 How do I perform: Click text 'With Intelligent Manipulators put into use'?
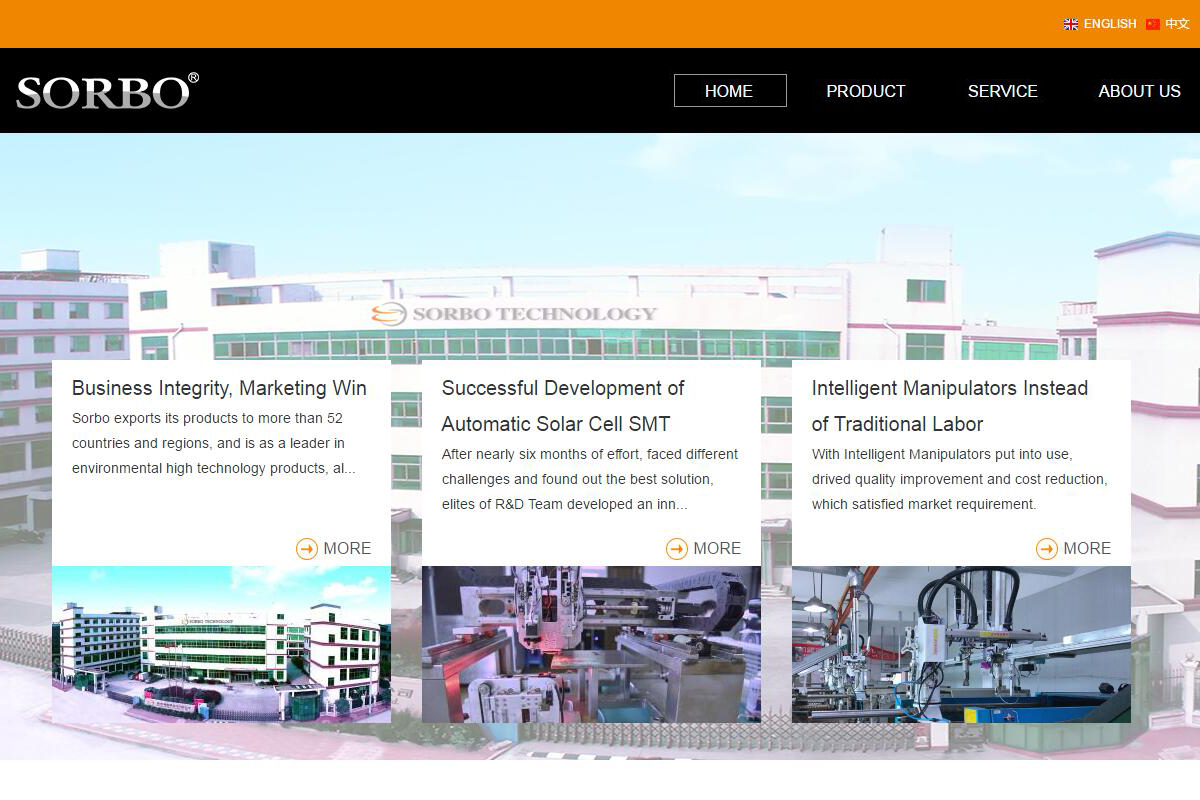[941, 454]
